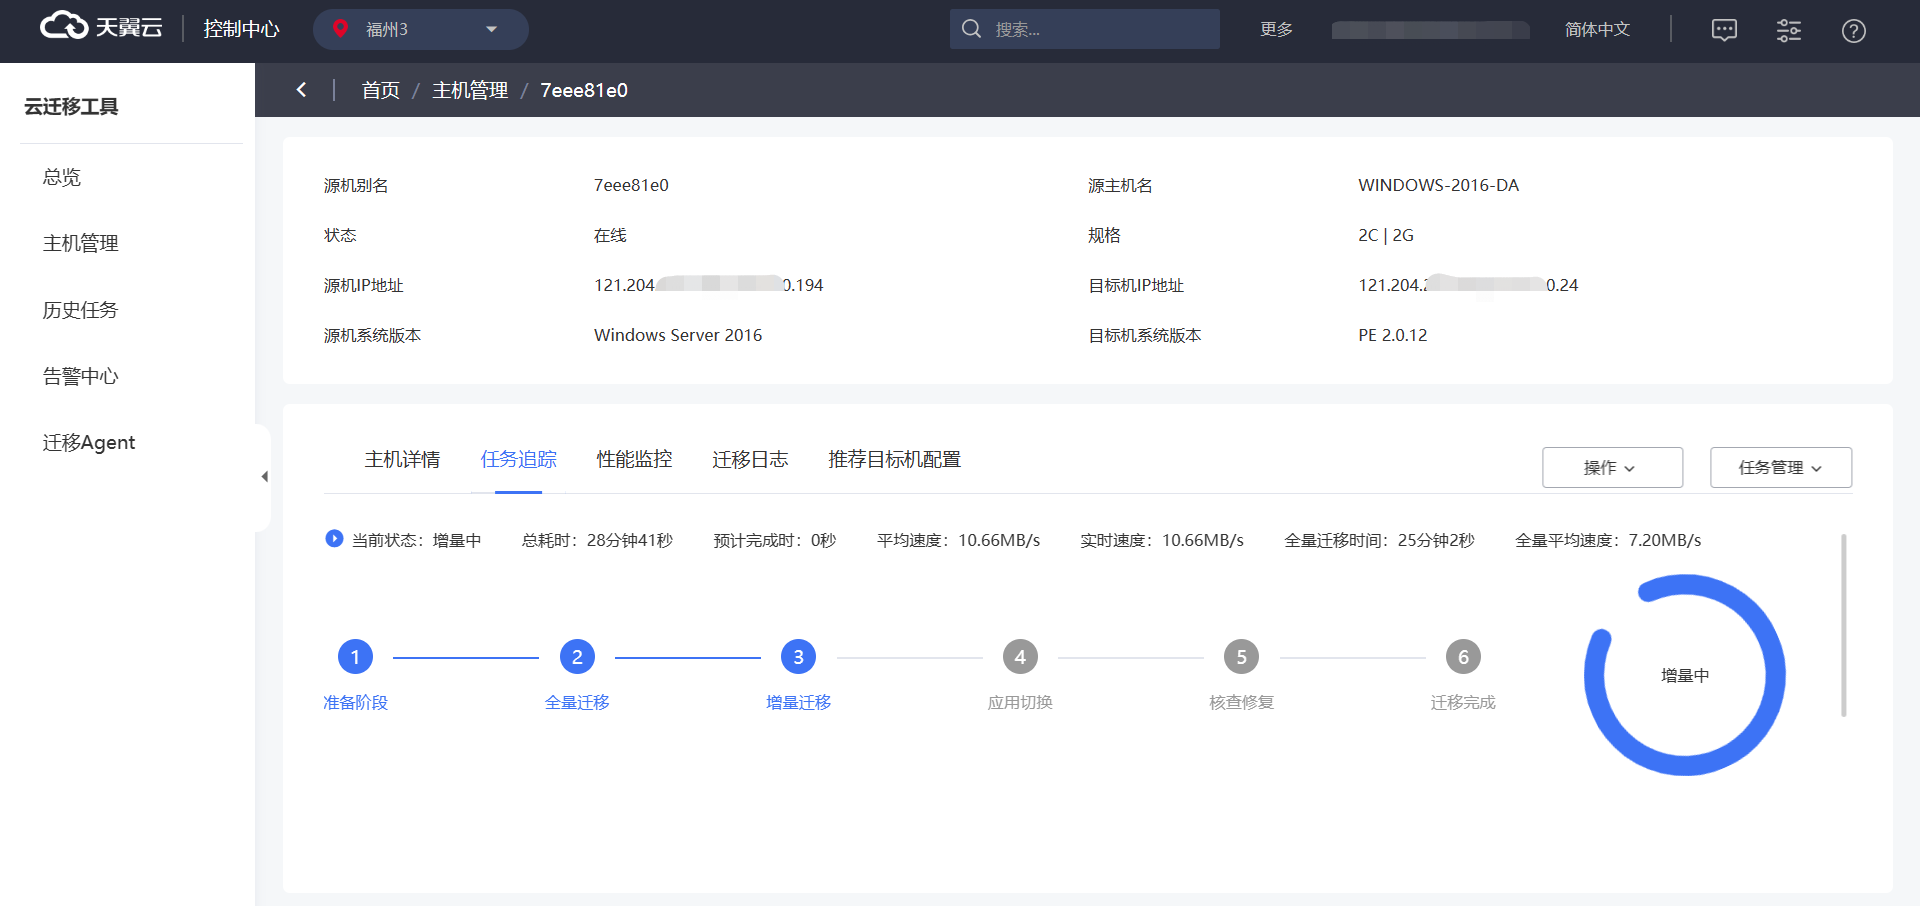Click step 3 circle 增量迁移
1922x907 pixels.
click(798, 657)
